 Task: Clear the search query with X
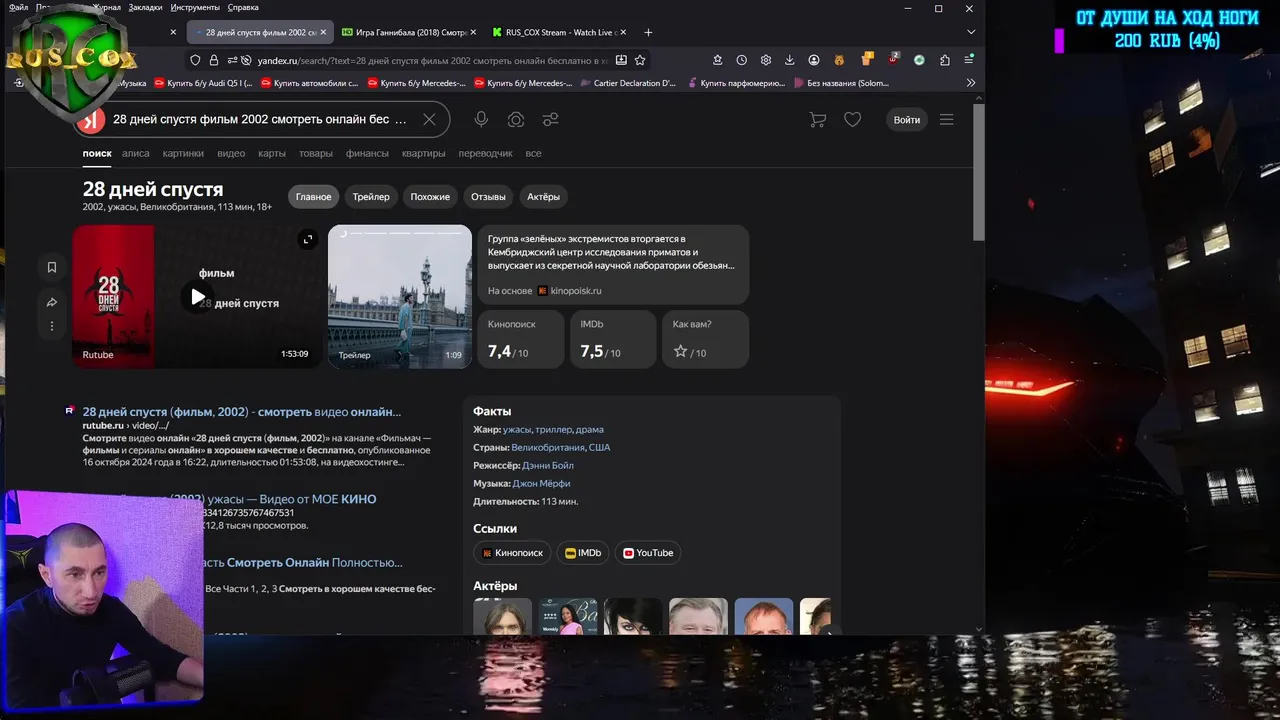429,119
